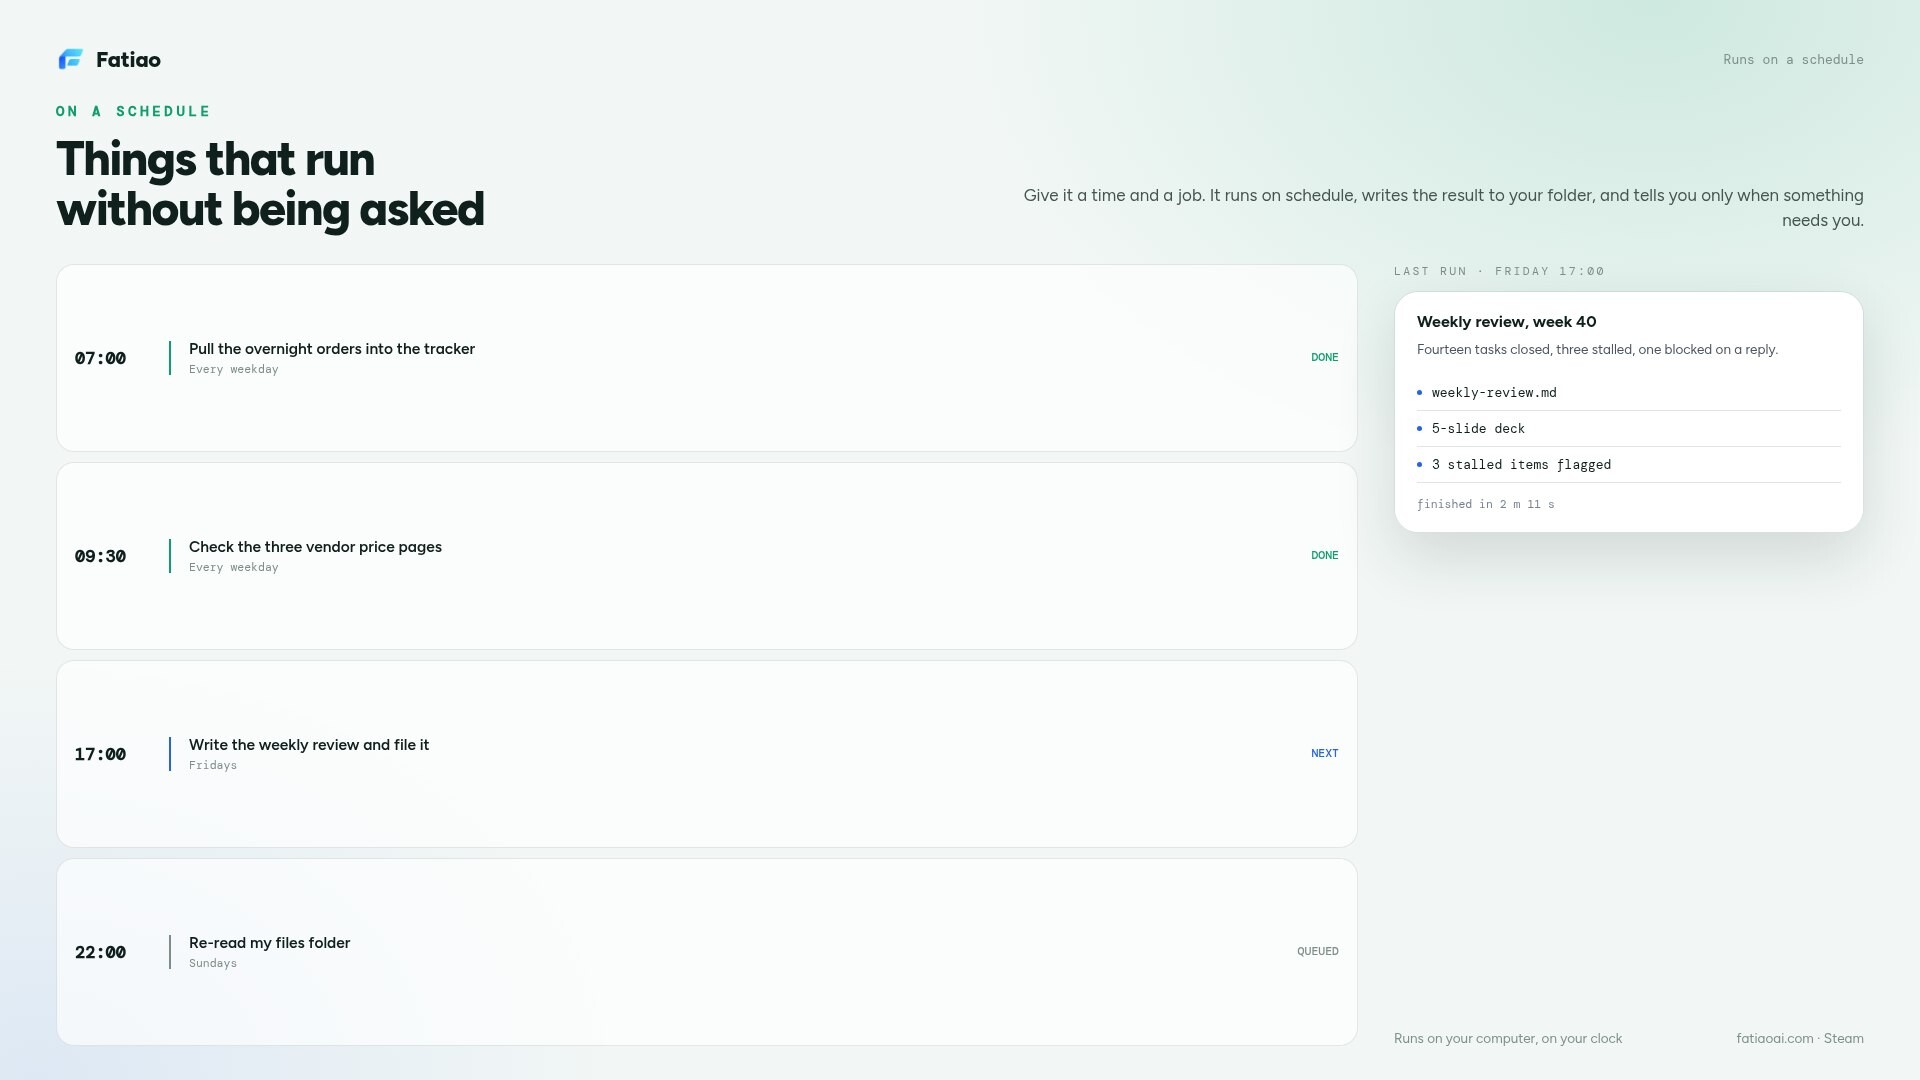The width and height of the screenshot is (1920, 1080).
Task: Click the 'Fridays' recurrence label
Action: [213, 765]
